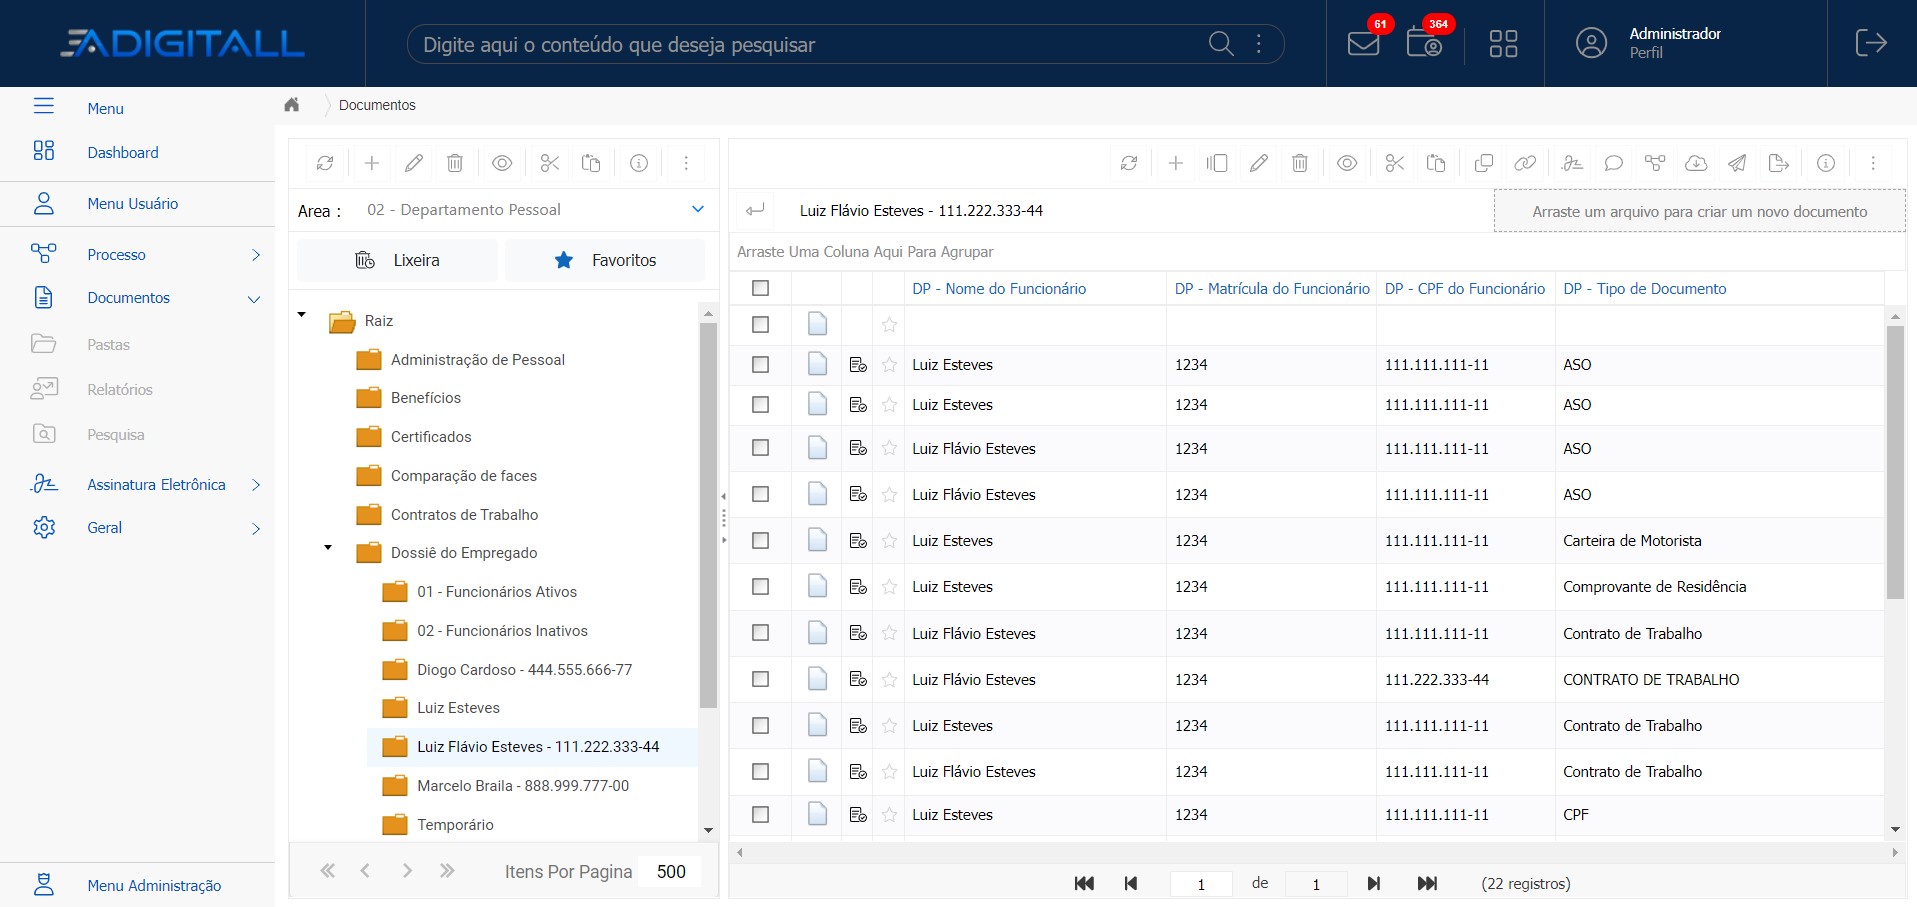The image size is (1917, 907).
Task: Toggle document preview eye icon in list toolbar
Action: tap(1347, 163)
